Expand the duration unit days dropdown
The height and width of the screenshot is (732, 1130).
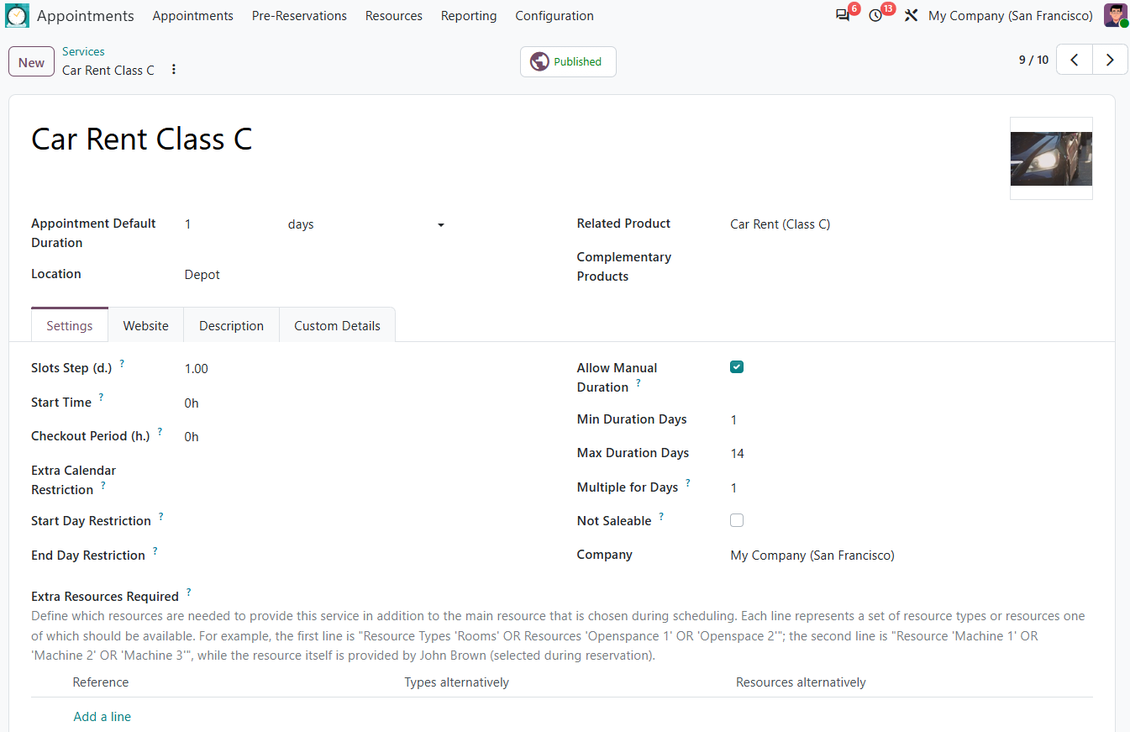click(x=366, y=225)
